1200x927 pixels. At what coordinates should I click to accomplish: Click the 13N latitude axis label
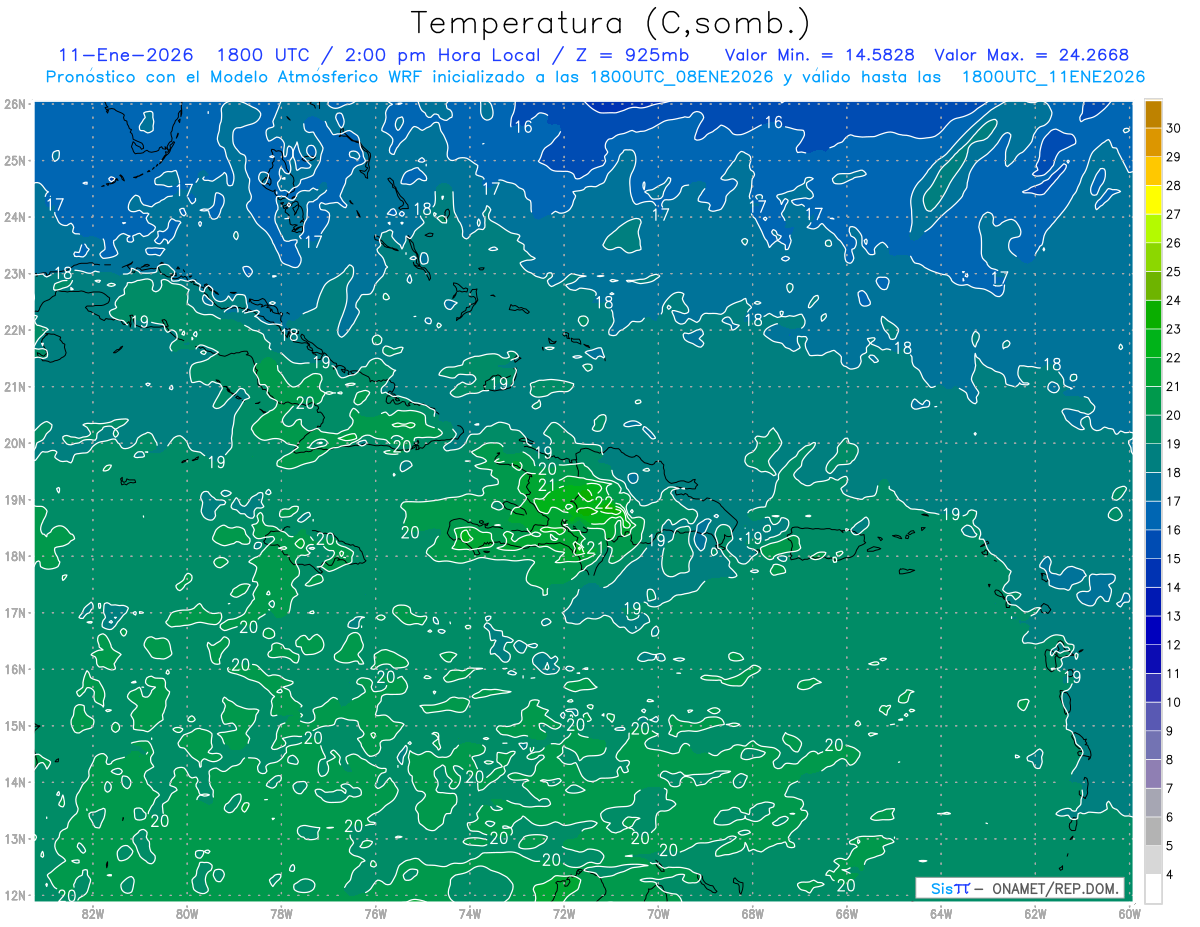pos(14,838)
